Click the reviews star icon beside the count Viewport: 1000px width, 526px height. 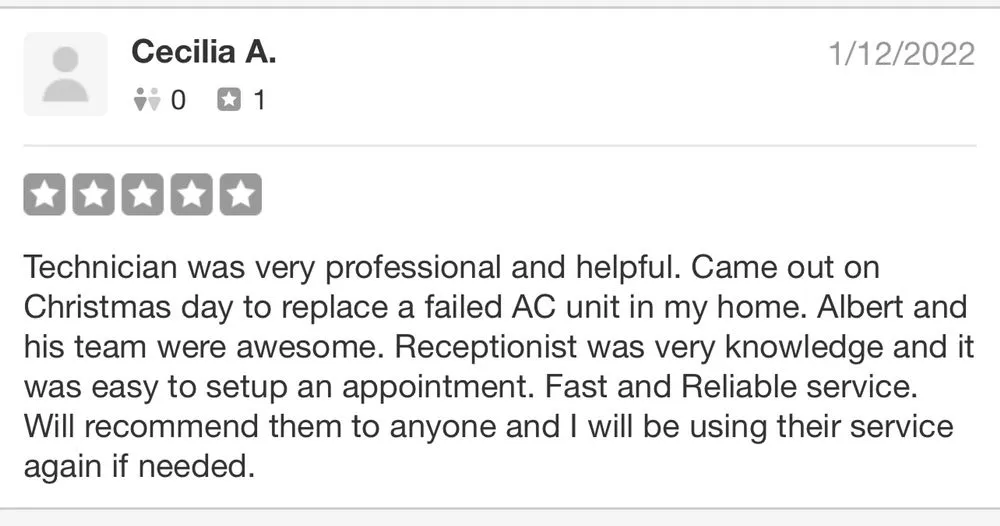tap(230, 100)
